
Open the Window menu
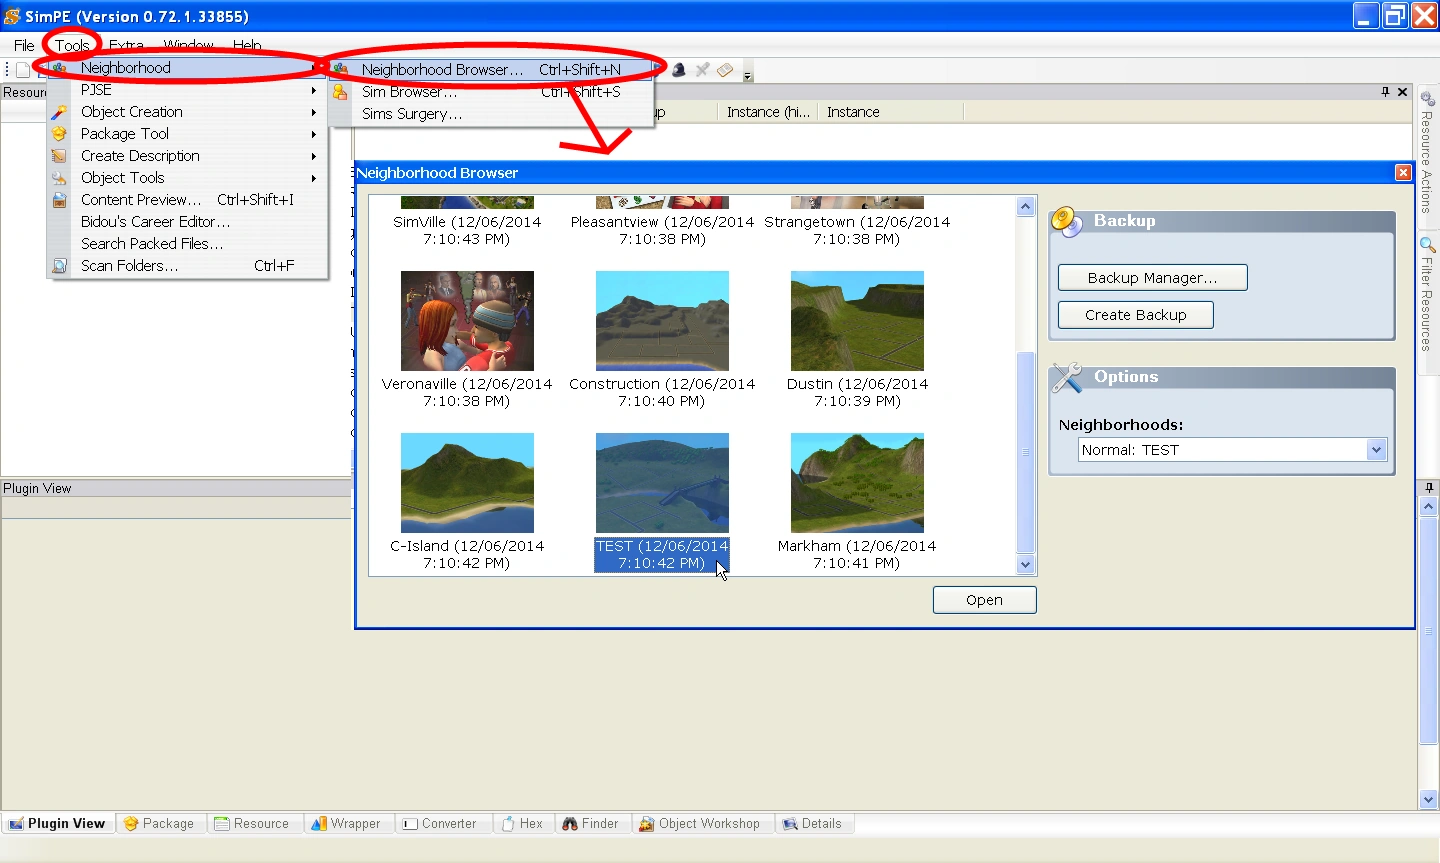point(188,45)
